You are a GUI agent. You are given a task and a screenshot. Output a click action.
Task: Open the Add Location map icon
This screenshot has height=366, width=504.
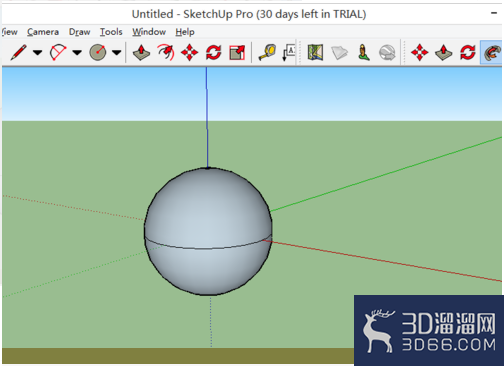click(315, 52)
